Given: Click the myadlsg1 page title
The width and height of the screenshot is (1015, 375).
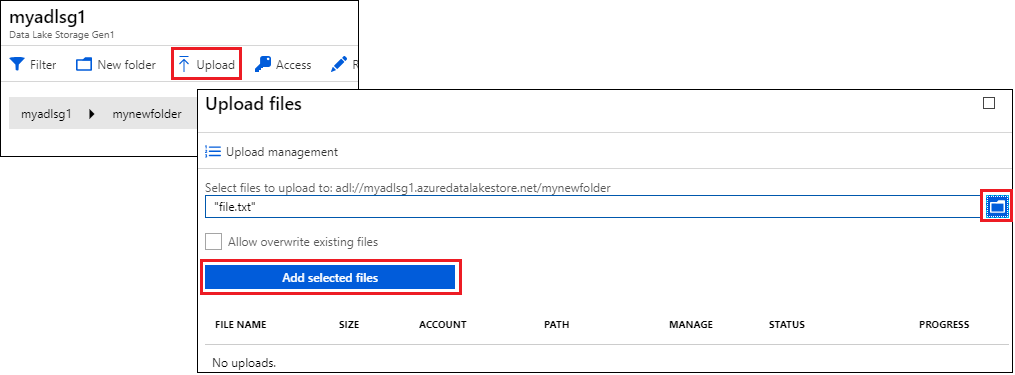Looking at the screenshot, I should tap(47, 17).
